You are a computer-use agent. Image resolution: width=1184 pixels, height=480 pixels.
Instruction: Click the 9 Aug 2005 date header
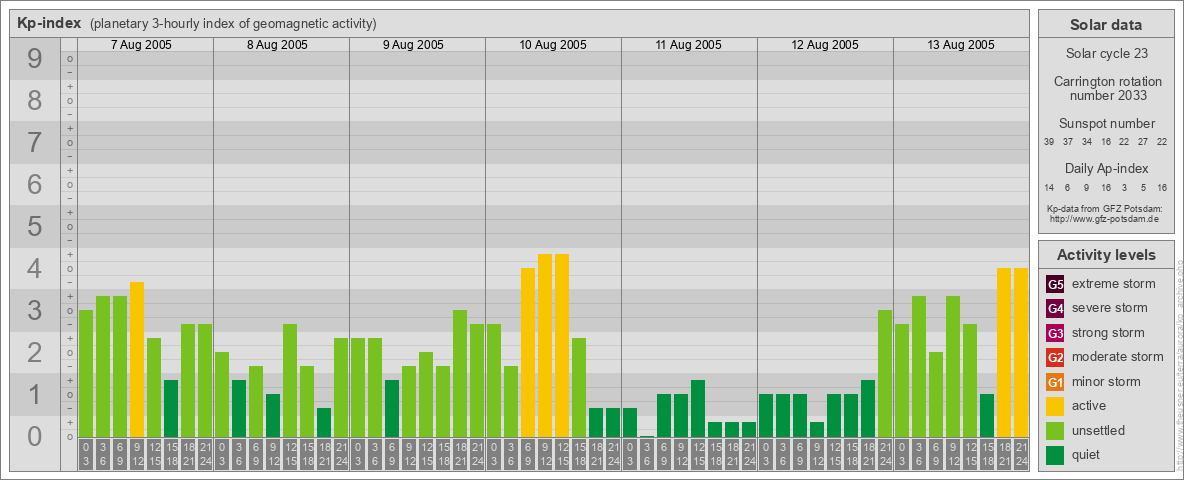pos(413,45)
